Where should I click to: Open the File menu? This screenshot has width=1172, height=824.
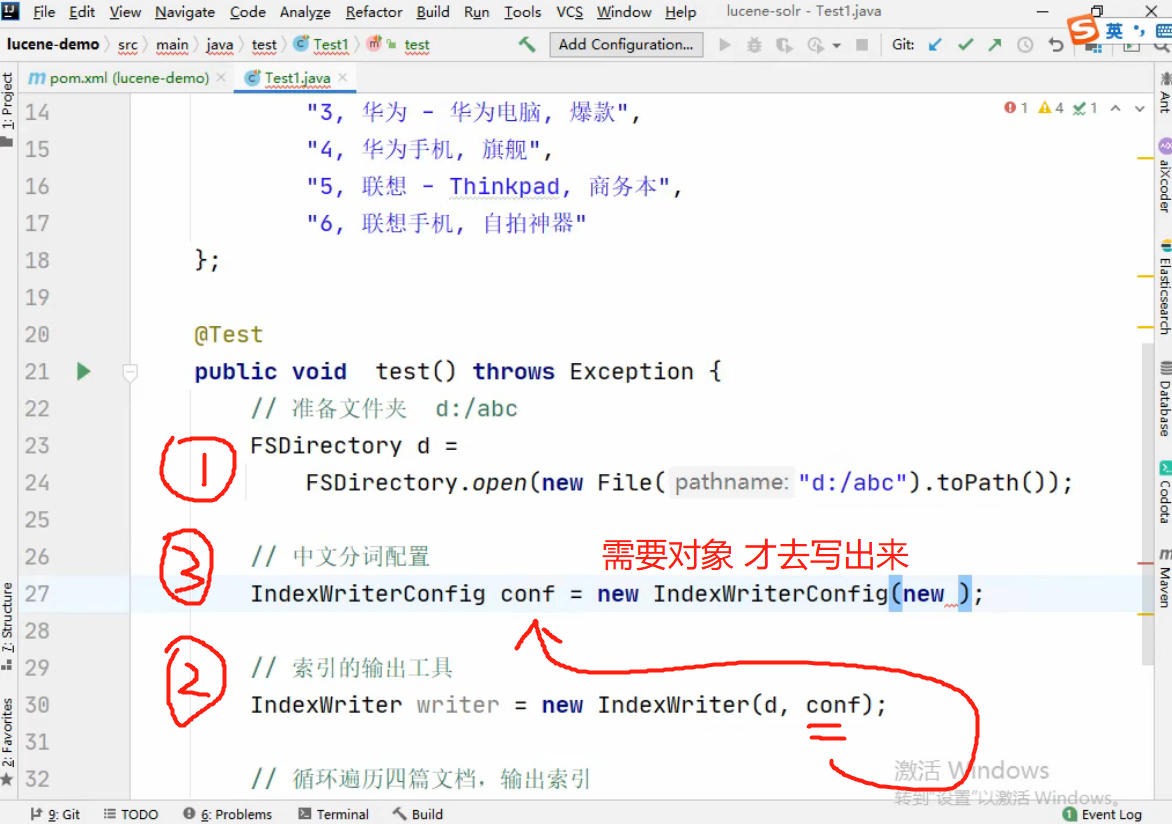[x=44, y=12]
